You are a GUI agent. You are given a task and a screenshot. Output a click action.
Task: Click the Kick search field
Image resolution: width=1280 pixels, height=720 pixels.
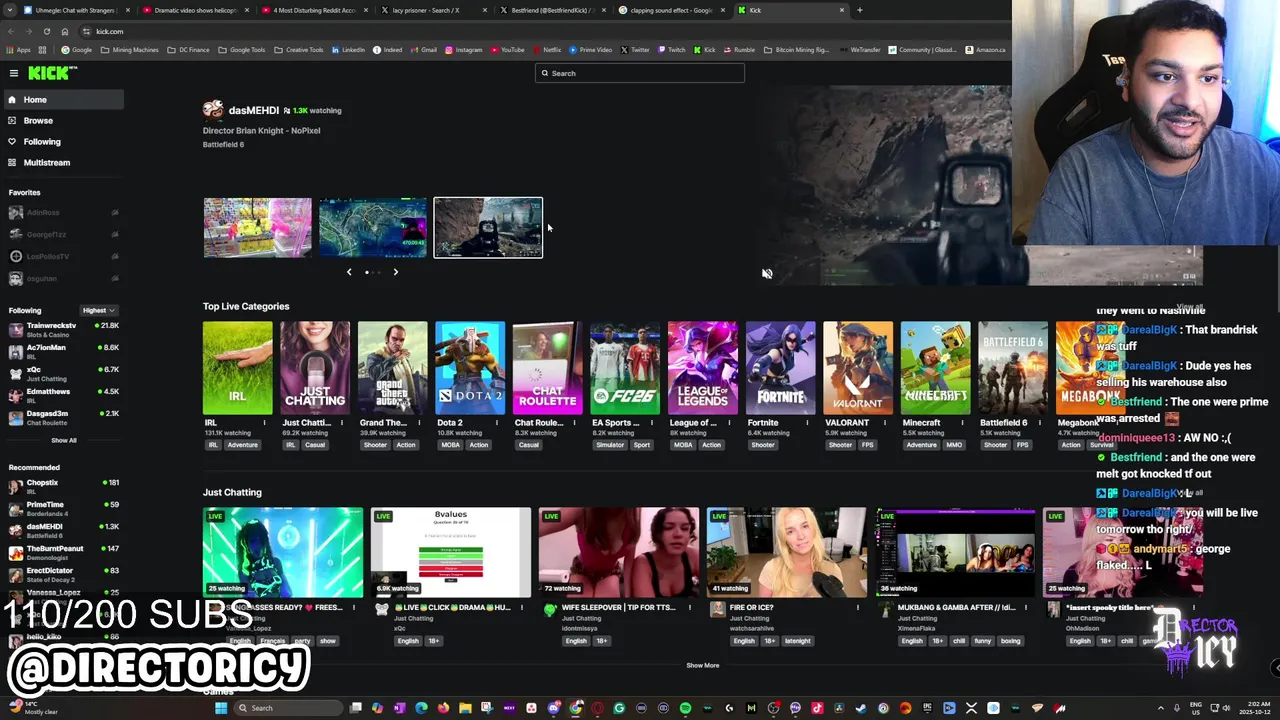(x=640, y=73)
